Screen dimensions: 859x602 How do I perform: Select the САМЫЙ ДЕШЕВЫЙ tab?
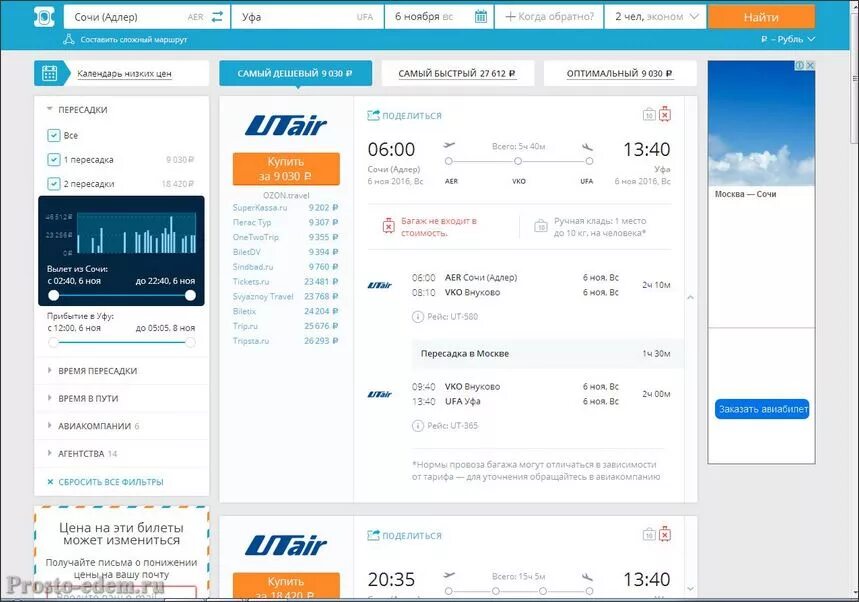tap(295, 73)
